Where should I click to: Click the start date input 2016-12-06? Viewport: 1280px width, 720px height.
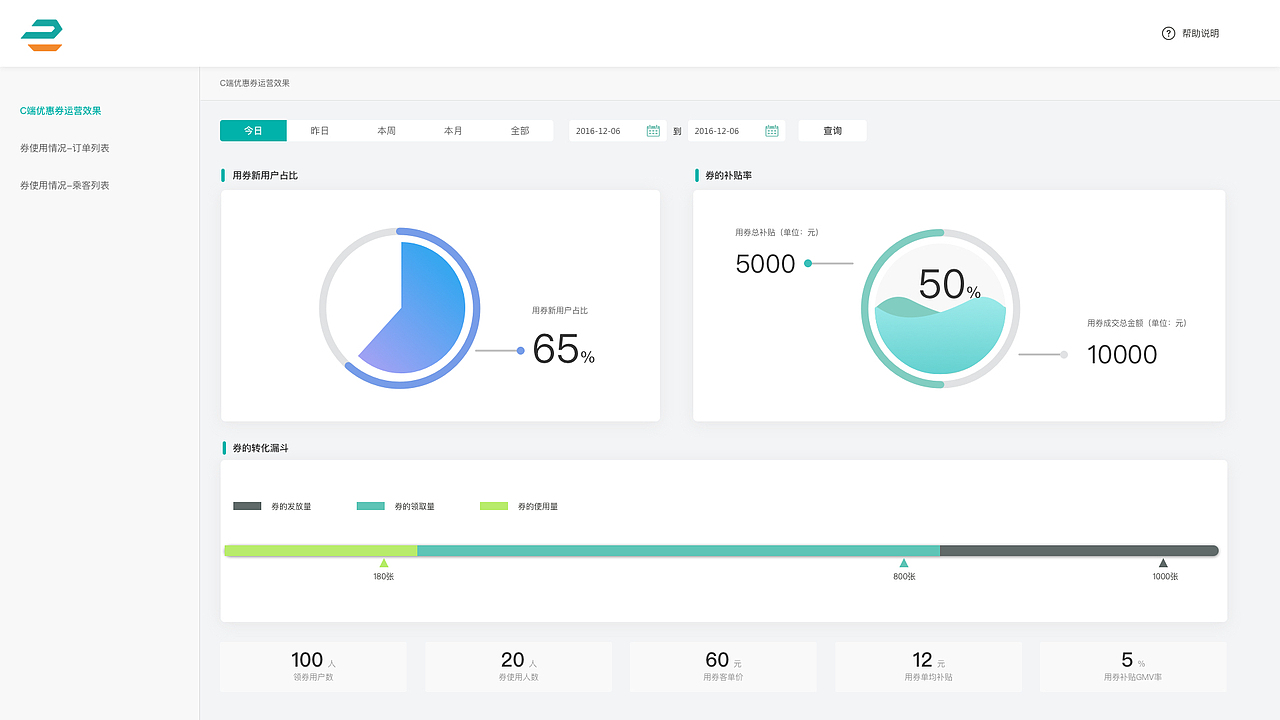(617, 131)
